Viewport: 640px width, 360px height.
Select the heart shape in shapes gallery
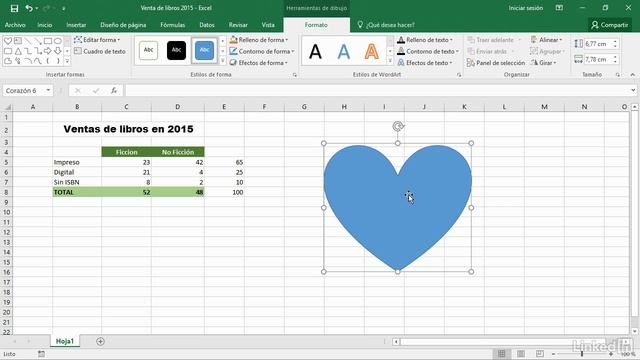click(8, 41)
